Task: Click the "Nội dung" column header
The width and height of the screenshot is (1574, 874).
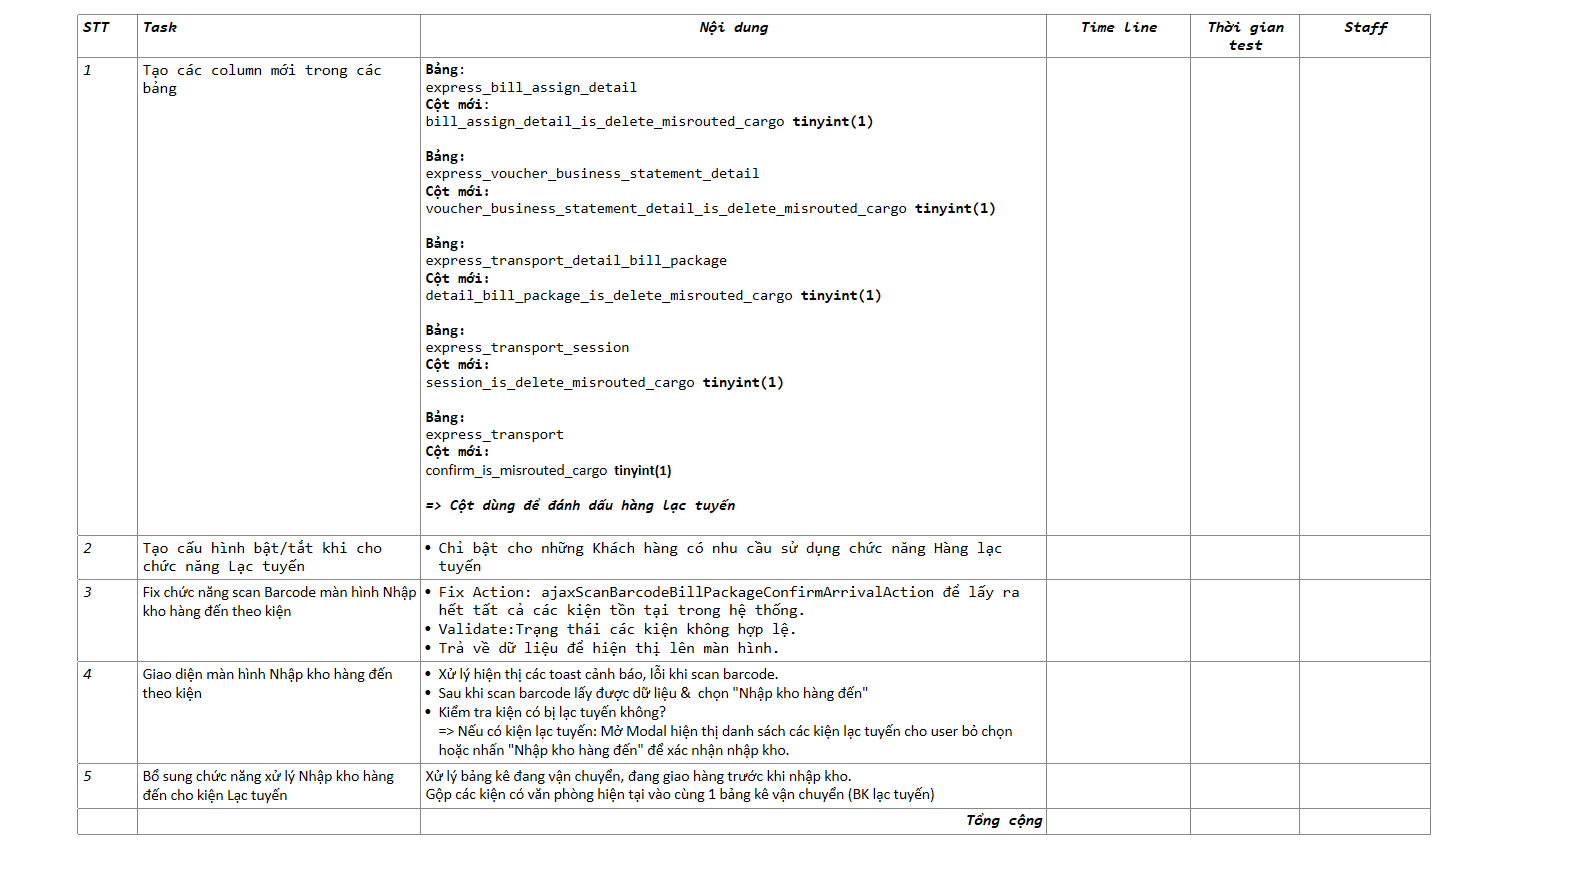Action: (x=733, y=28)
